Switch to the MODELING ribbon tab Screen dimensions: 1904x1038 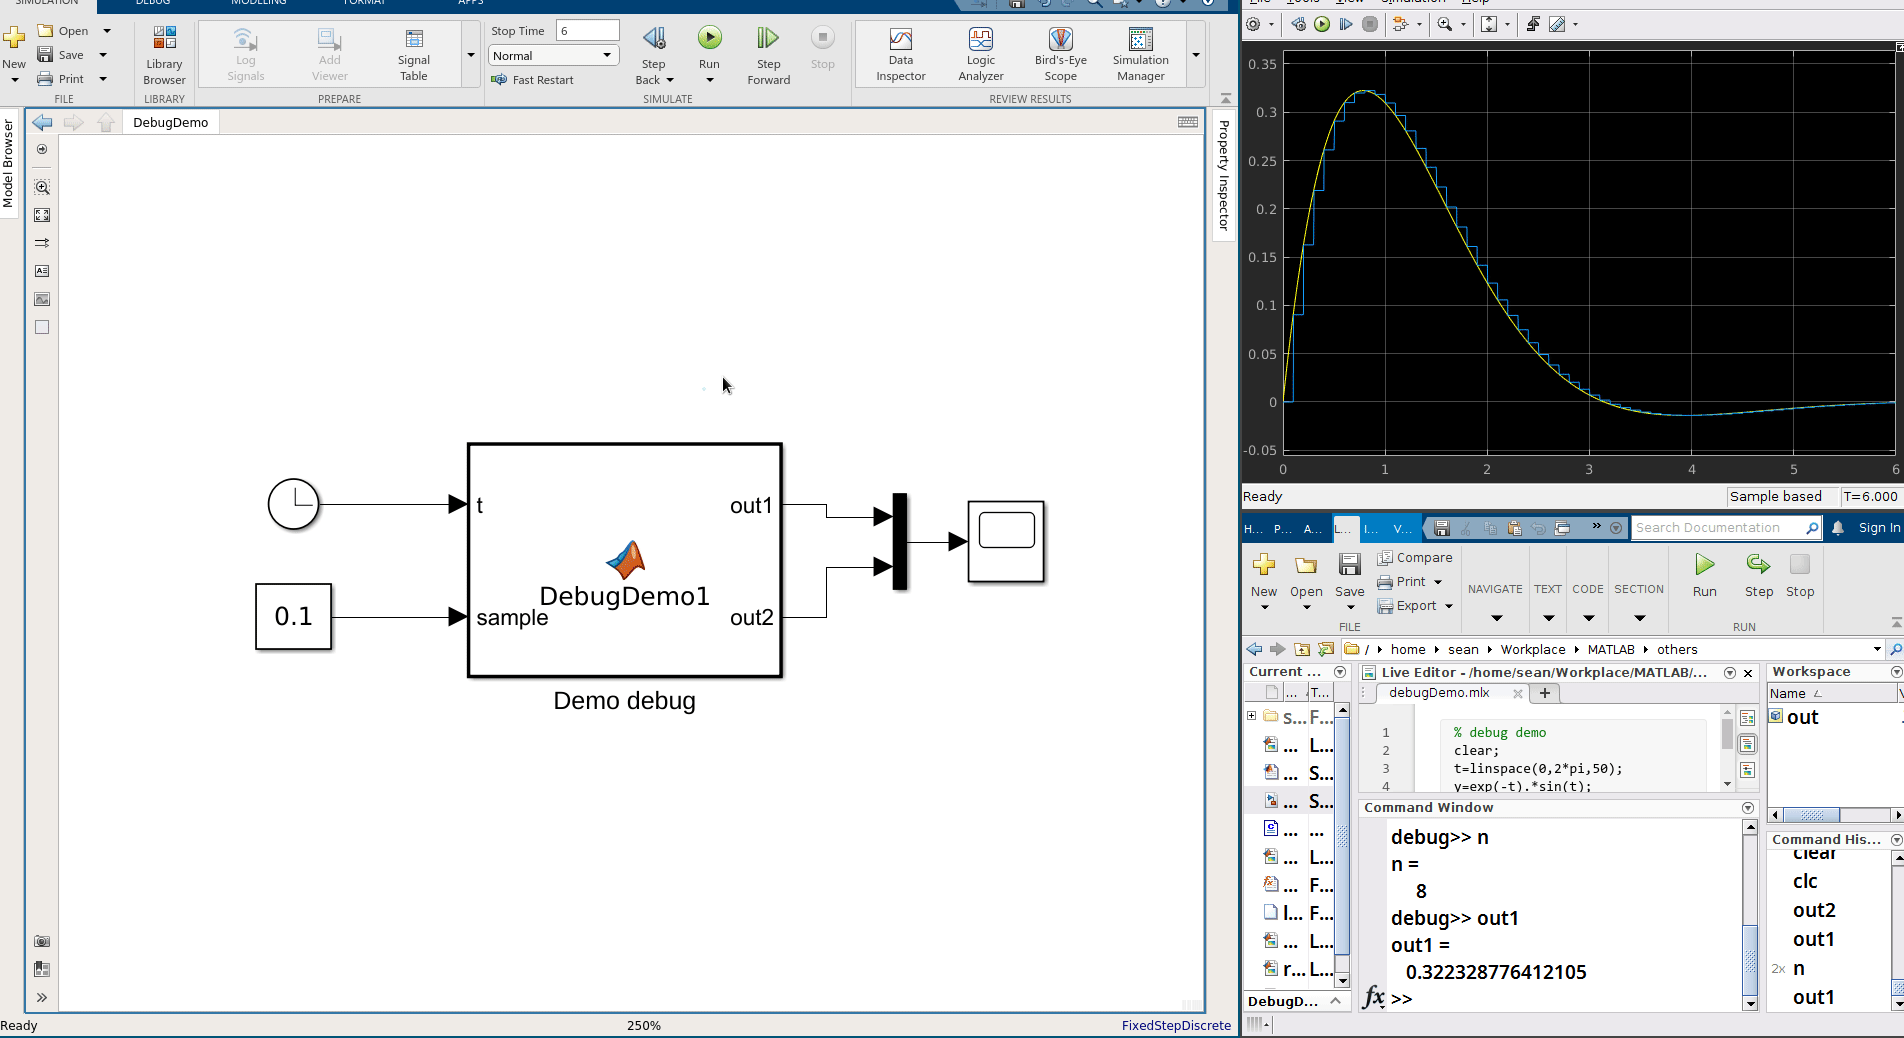tap(258, 4)
